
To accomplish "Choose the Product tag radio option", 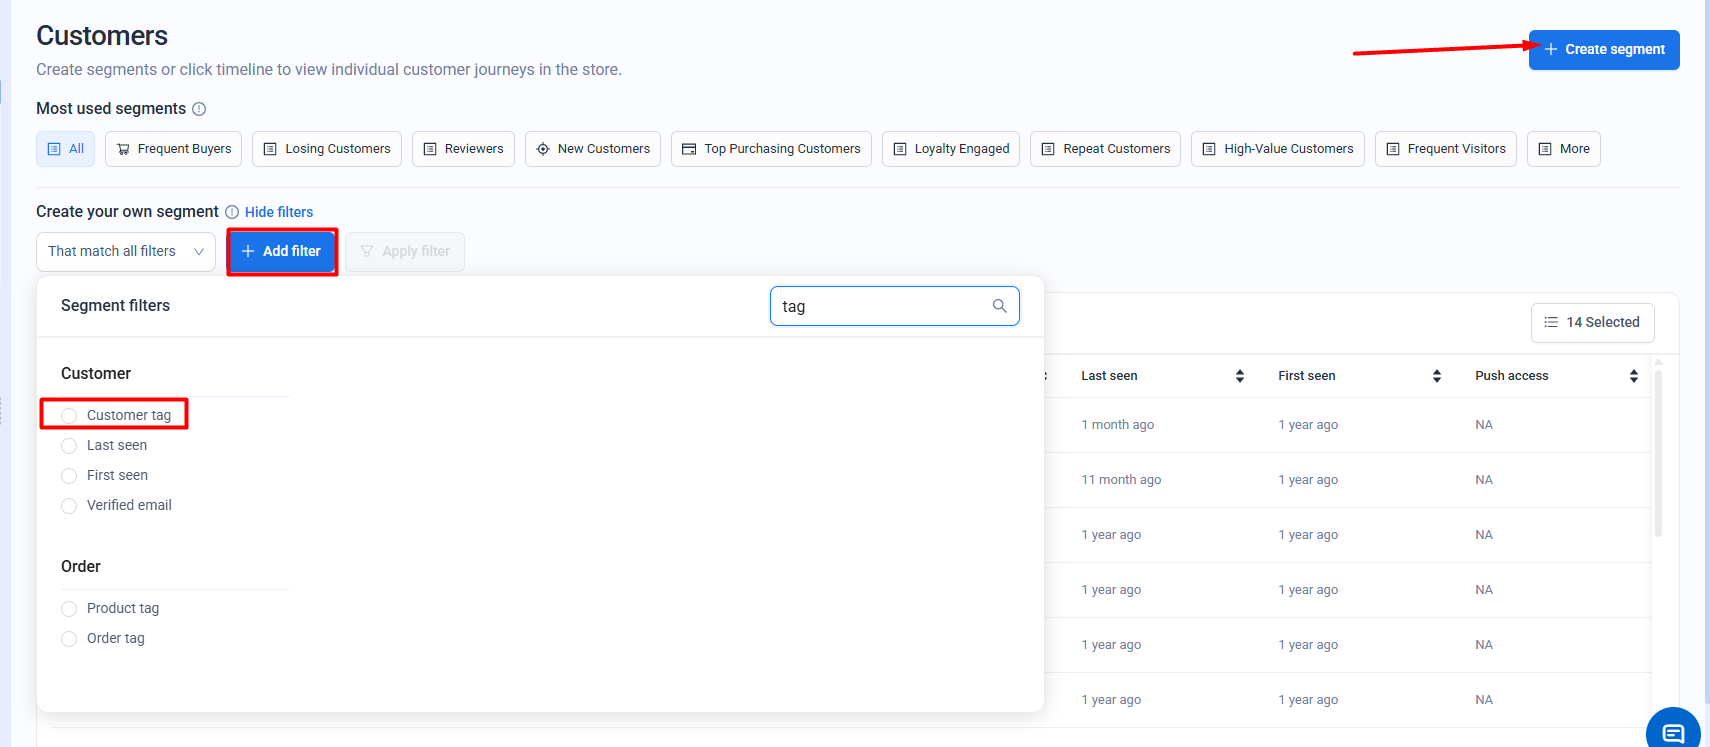I will click(69, 609).
